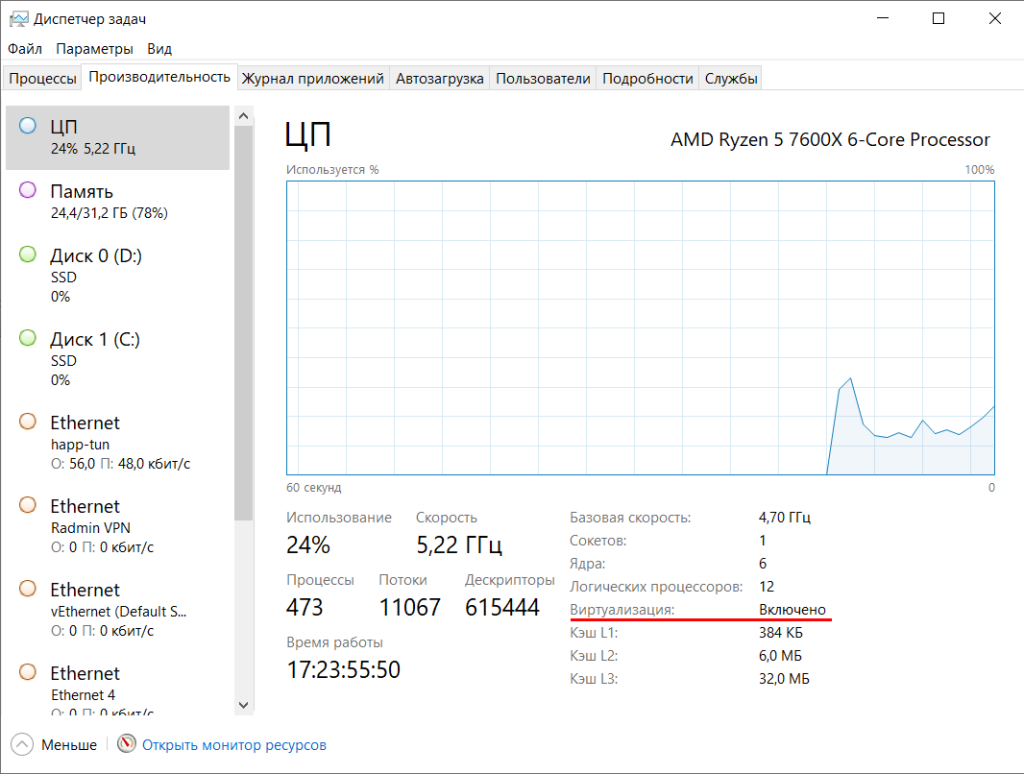1024x774 pixels.
Task: Click the blue CPU circle icon
Action: (x=27, y=125)
